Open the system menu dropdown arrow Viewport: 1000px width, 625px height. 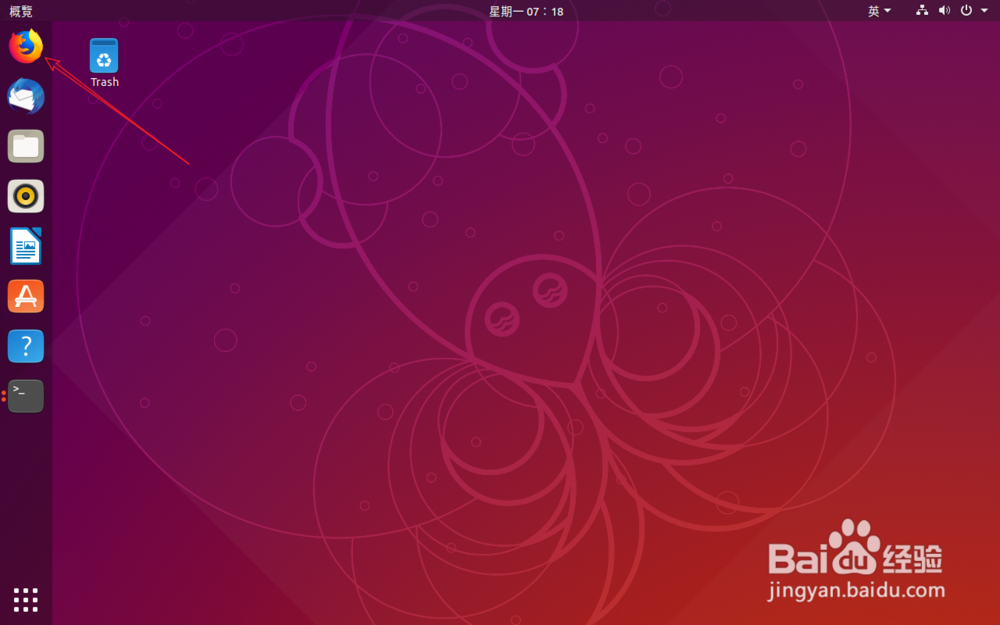984,10
